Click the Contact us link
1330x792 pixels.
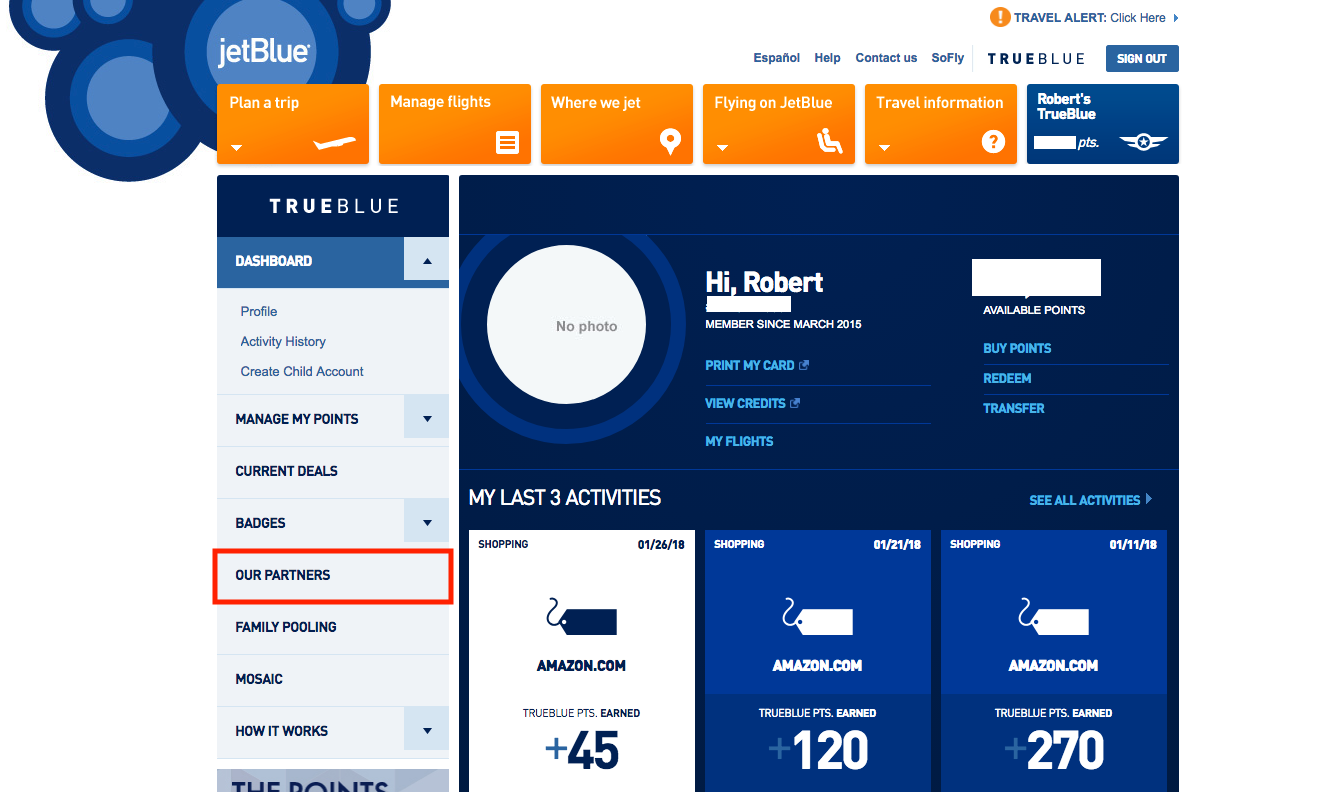[x=886, y=58]
